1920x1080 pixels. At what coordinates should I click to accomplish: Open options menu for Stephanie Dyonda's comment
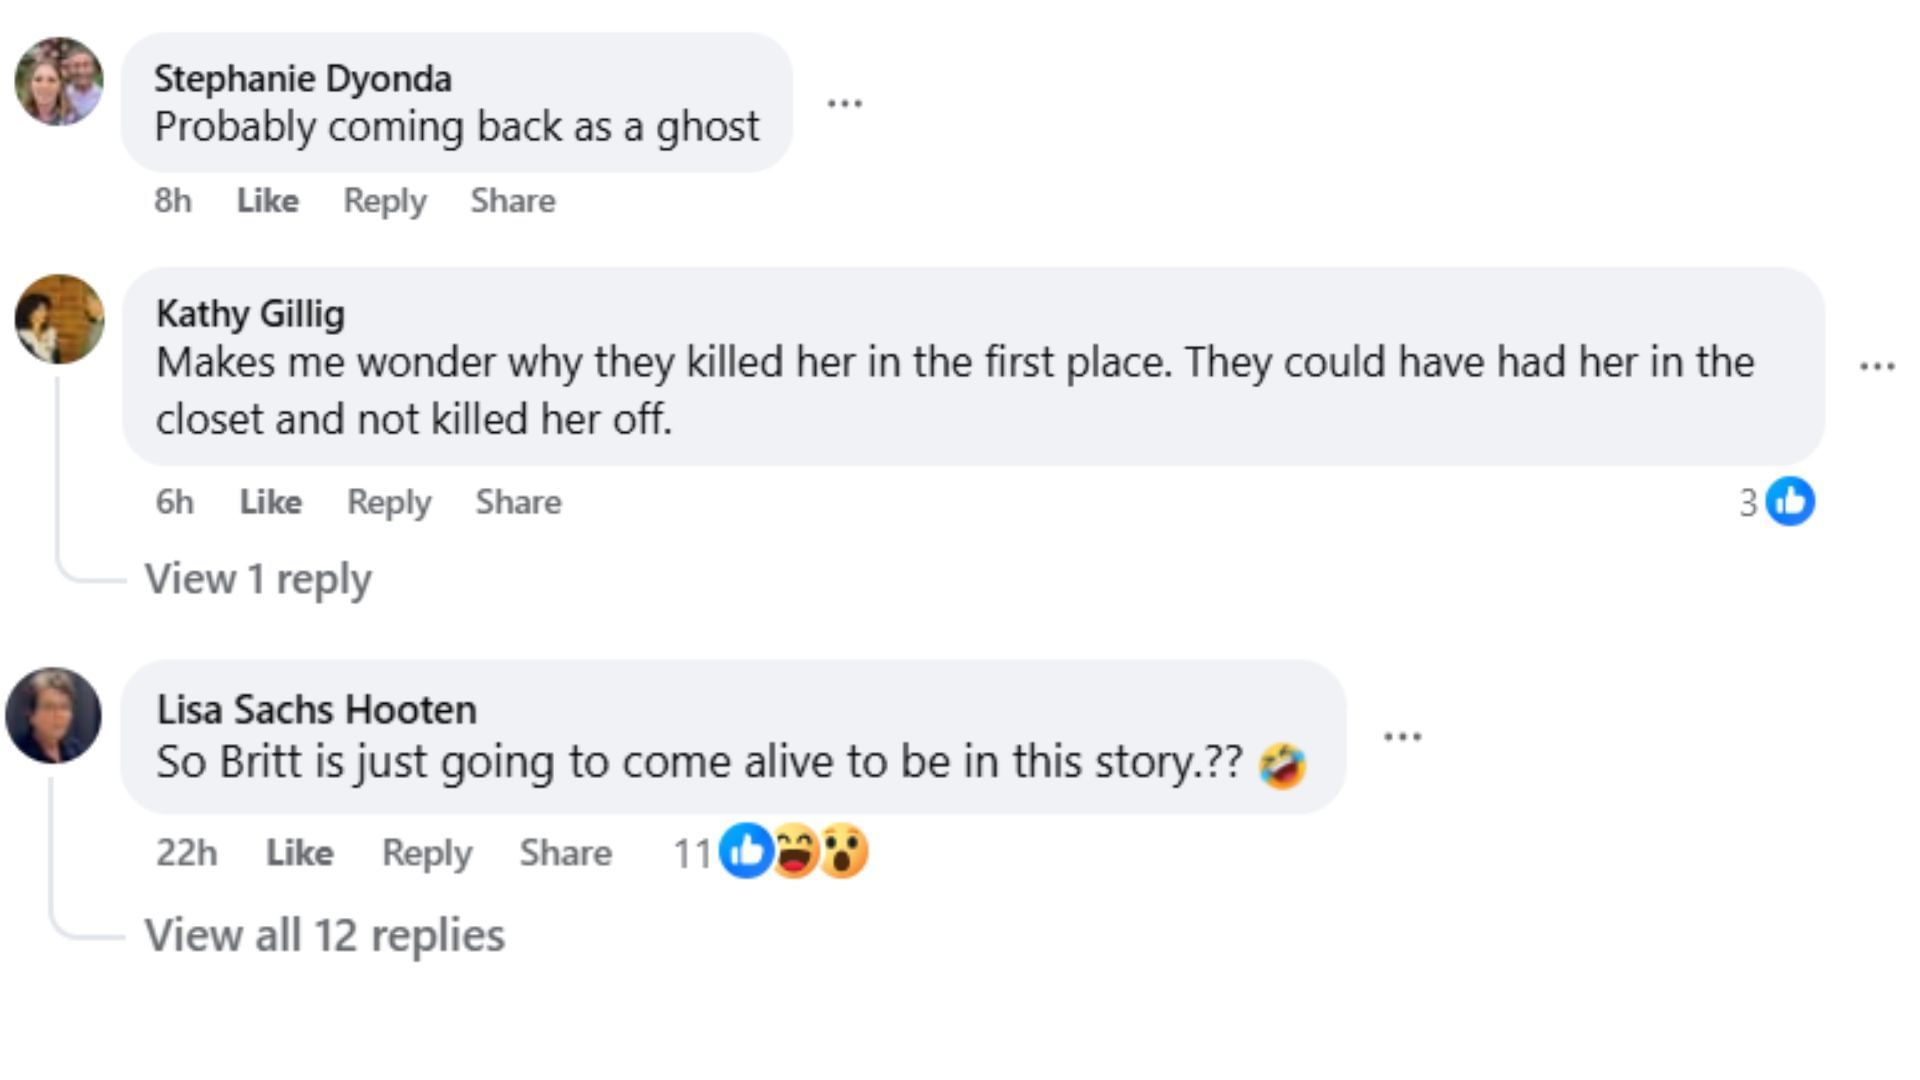click(845, 103)
